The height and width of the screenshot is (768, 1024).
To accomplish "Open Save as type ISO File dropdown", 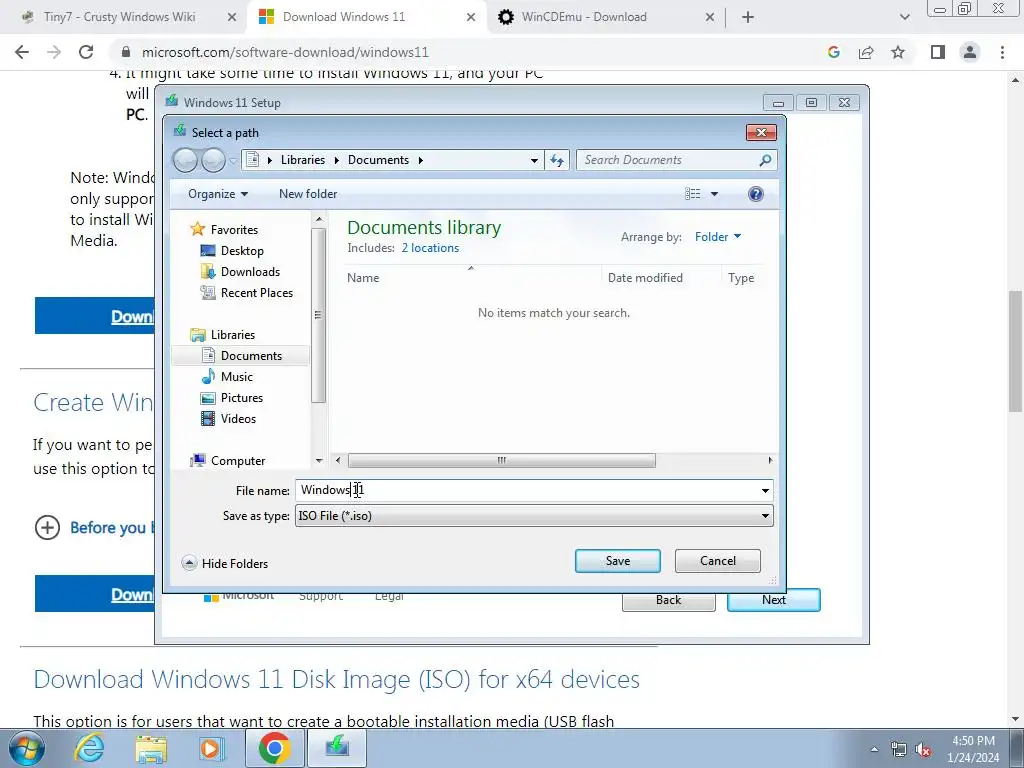I will click(x=534, y=516).
